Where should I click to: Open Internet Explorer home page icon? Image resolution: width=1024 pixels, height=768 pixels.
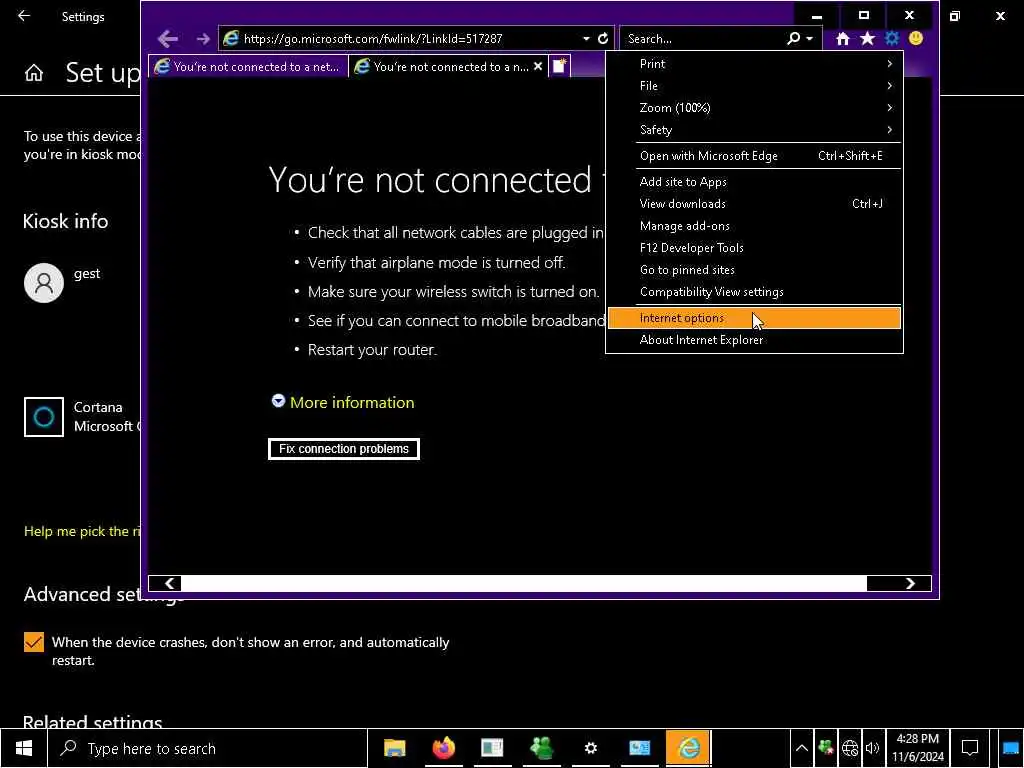pos(842,39)
